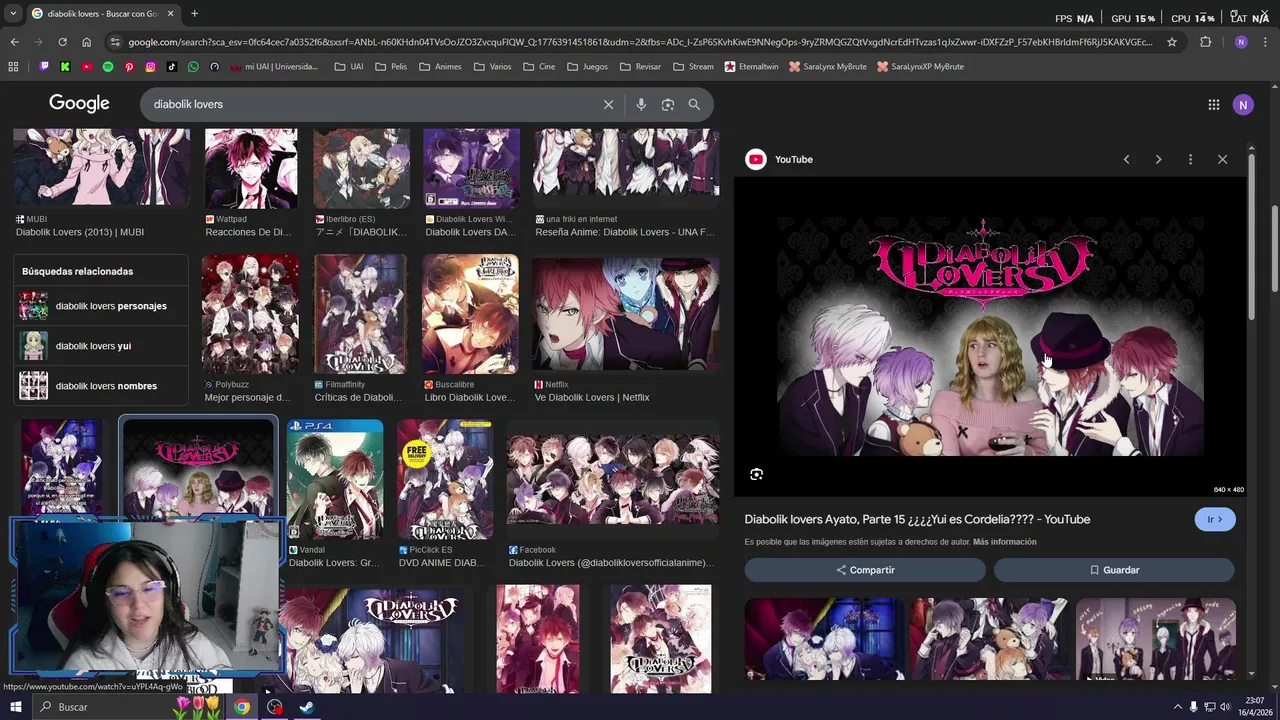Save image with the Guardar button
This screenshot has height=720, width=1280.
click(x=1114, y=570)
